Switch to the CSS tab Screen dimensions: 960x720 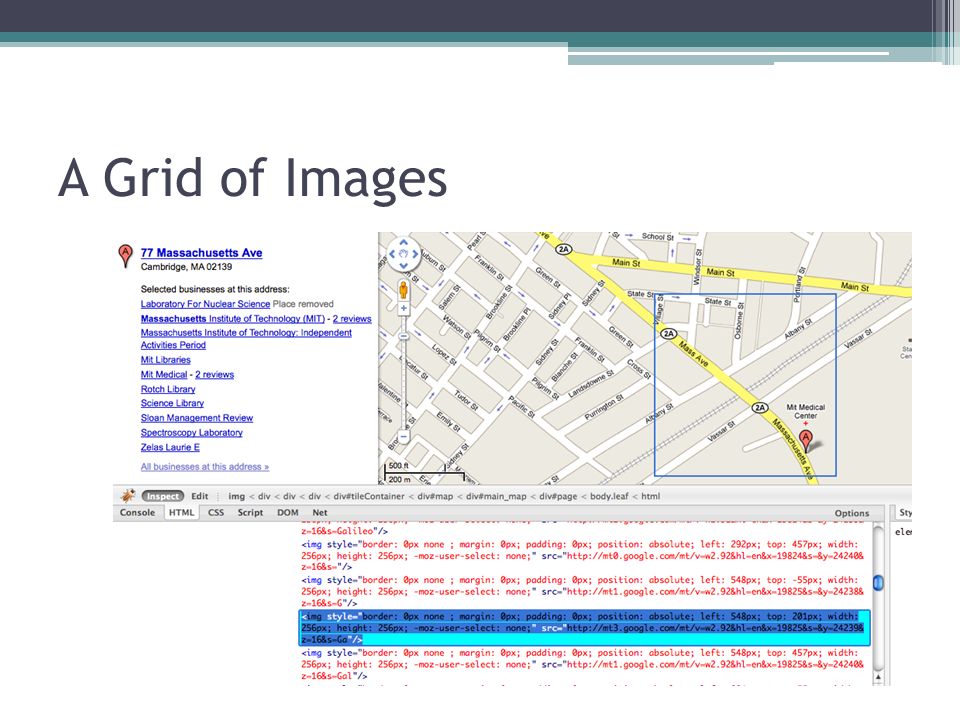216,512
